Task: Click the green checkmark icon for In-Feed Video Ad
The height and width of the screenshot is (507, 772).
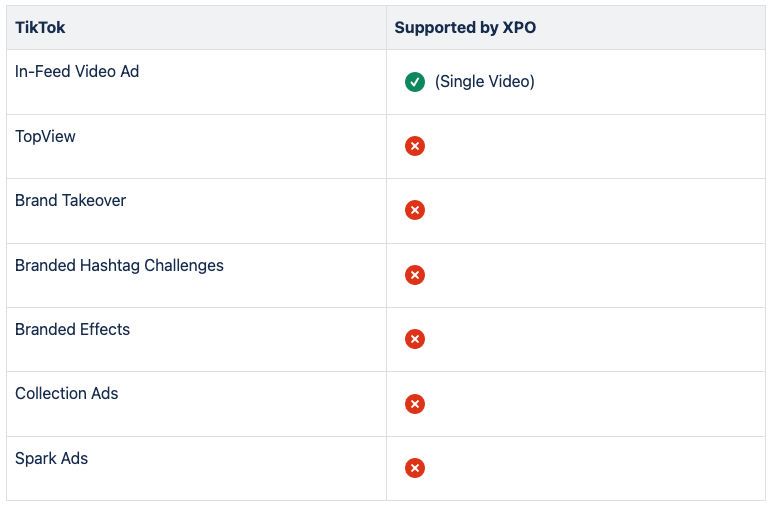Action: 415,82
